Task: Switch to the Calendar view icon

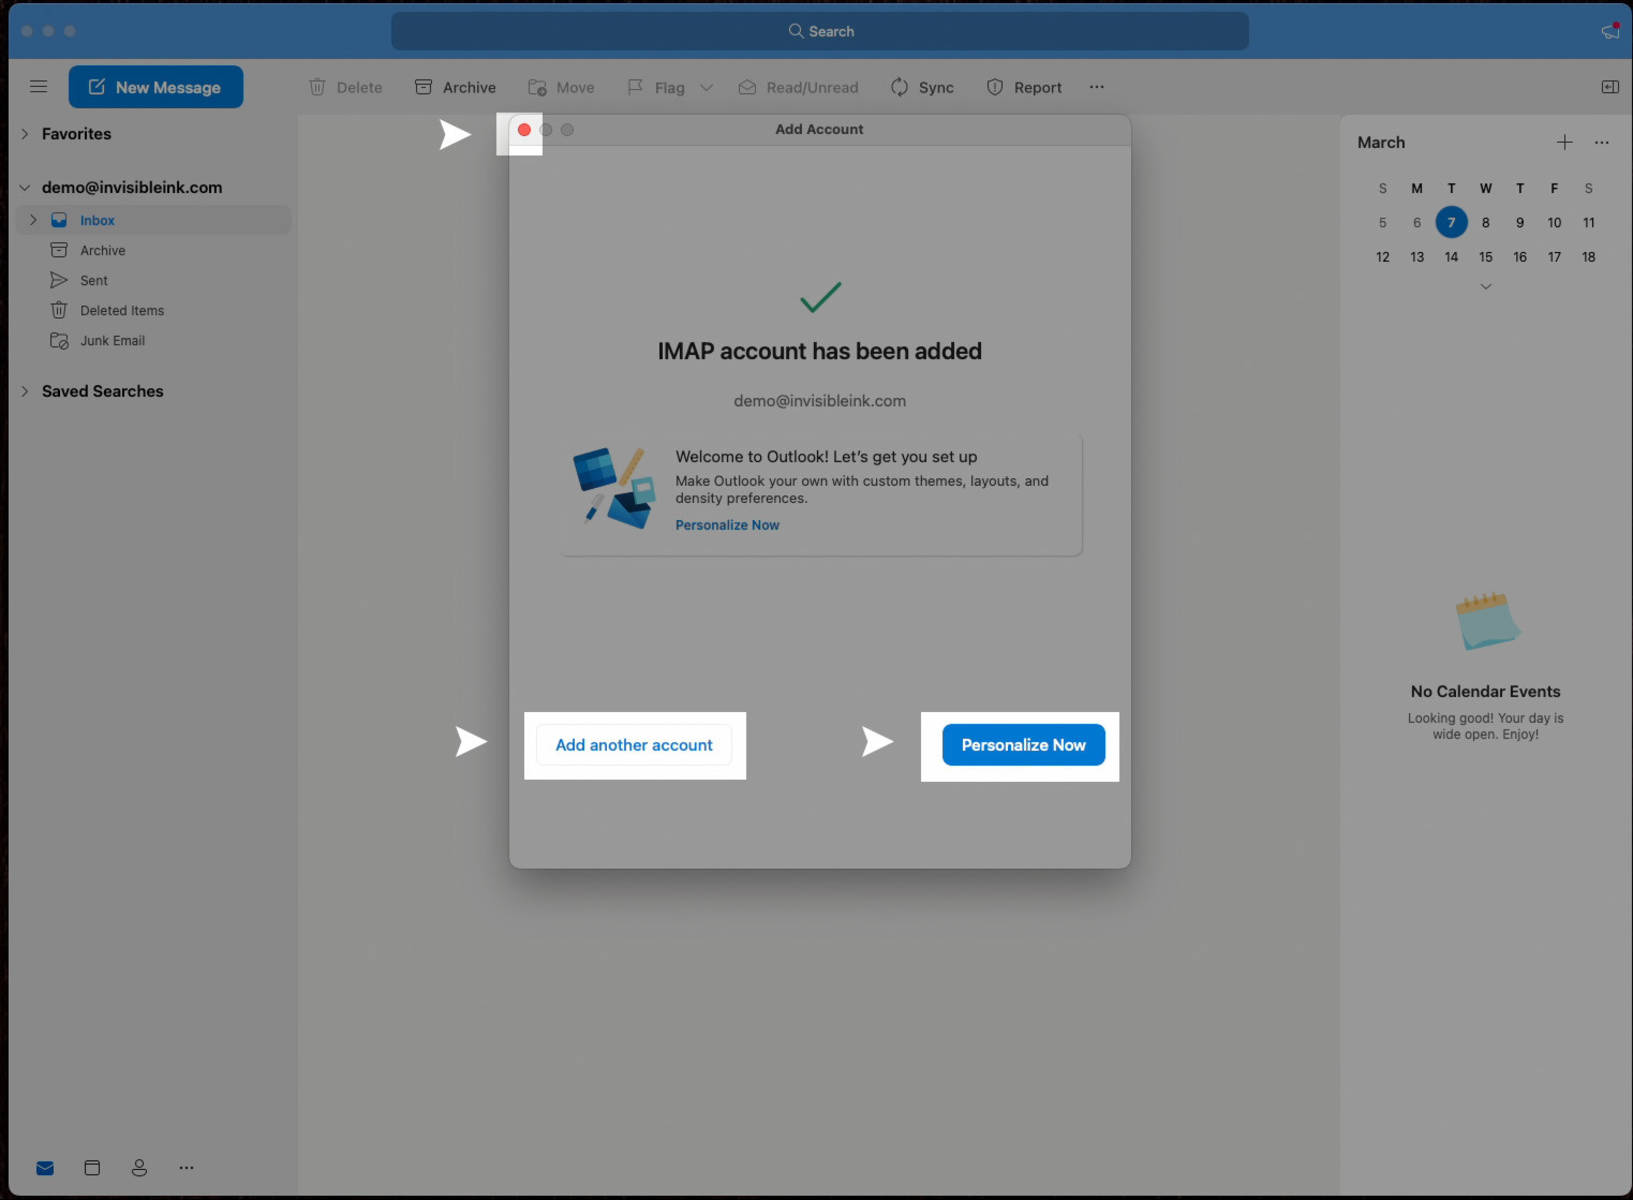Action: [x=92, y=1168]
